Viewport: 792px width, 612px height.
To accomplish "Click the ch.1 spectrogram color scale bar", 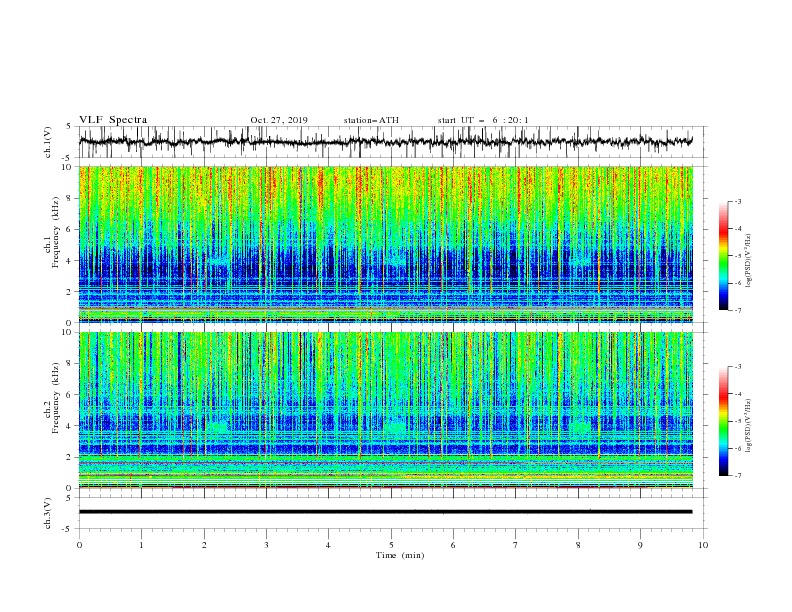I will 723,256.
